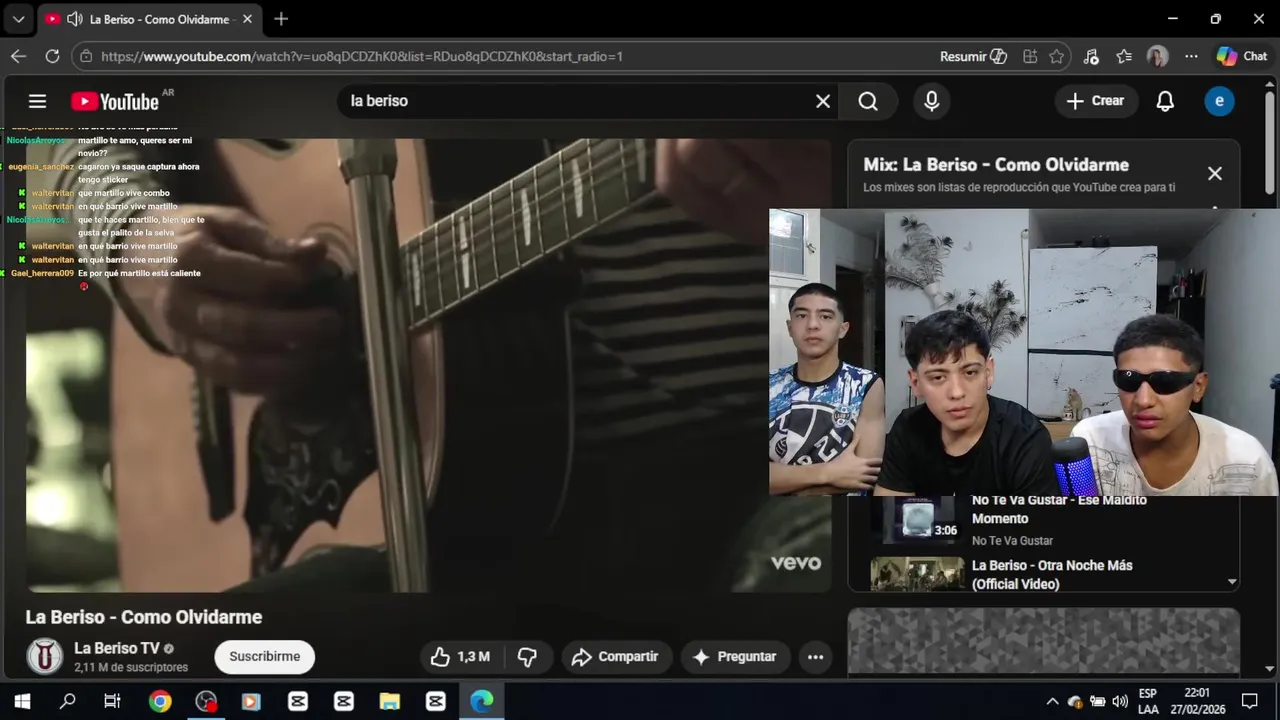Clear the 'la beriso' search text

click(x=823, y=101)
